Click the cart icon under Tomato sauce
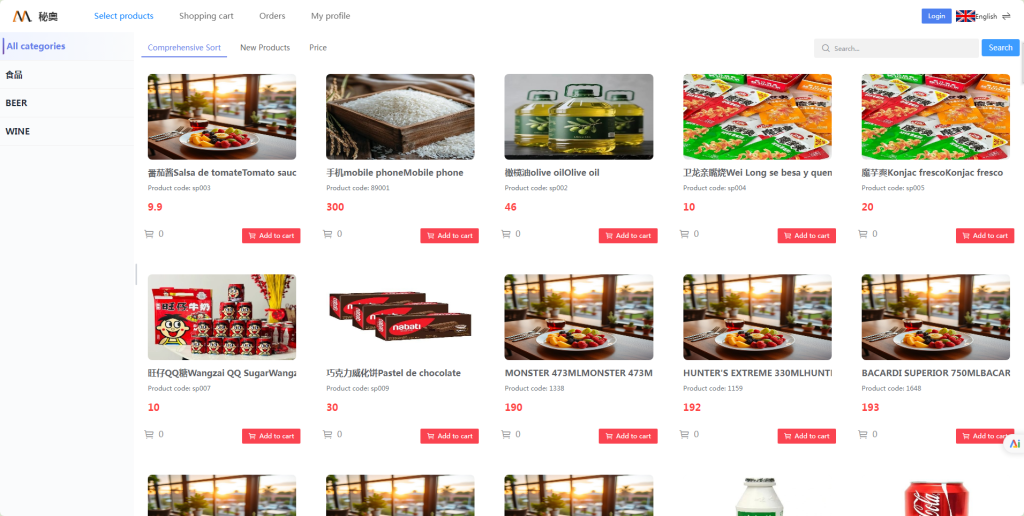Viewport: 1024px width, 516px height. (x=148, y=234)
